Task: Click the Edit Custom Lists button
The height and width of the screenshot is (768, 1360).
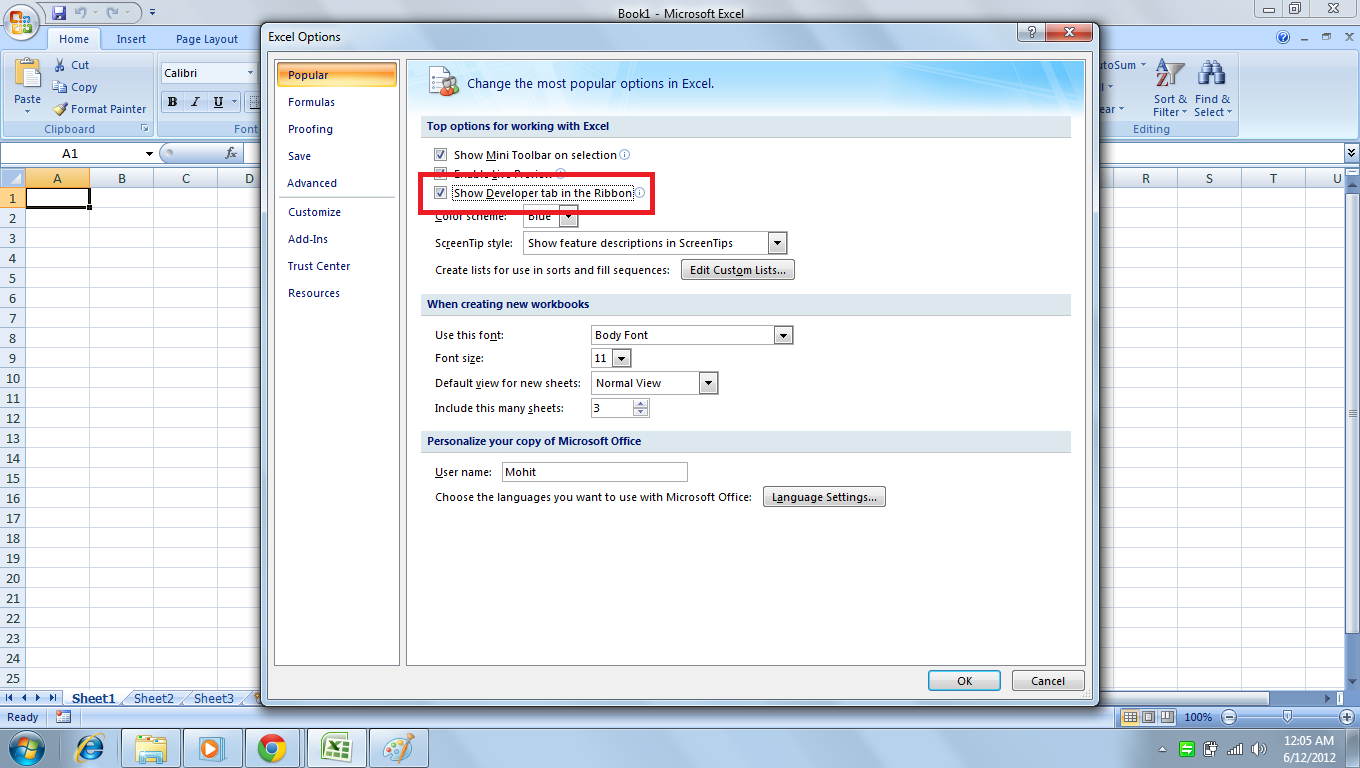Action: 738,270
